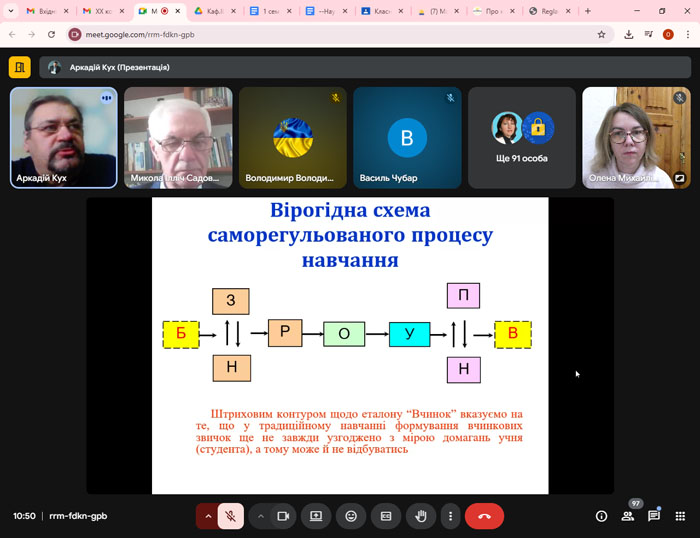
Task: Expand video settings arrow beside camera
Action: 261,516
